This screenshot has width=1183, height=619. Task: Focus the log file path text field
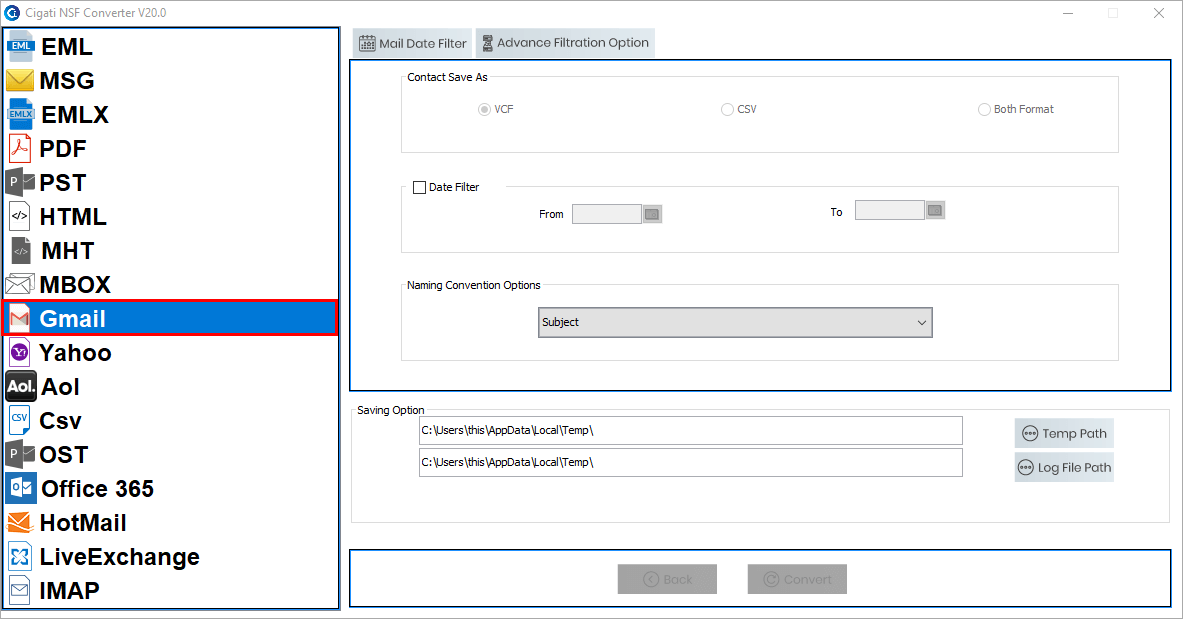(x=690, y=462)
